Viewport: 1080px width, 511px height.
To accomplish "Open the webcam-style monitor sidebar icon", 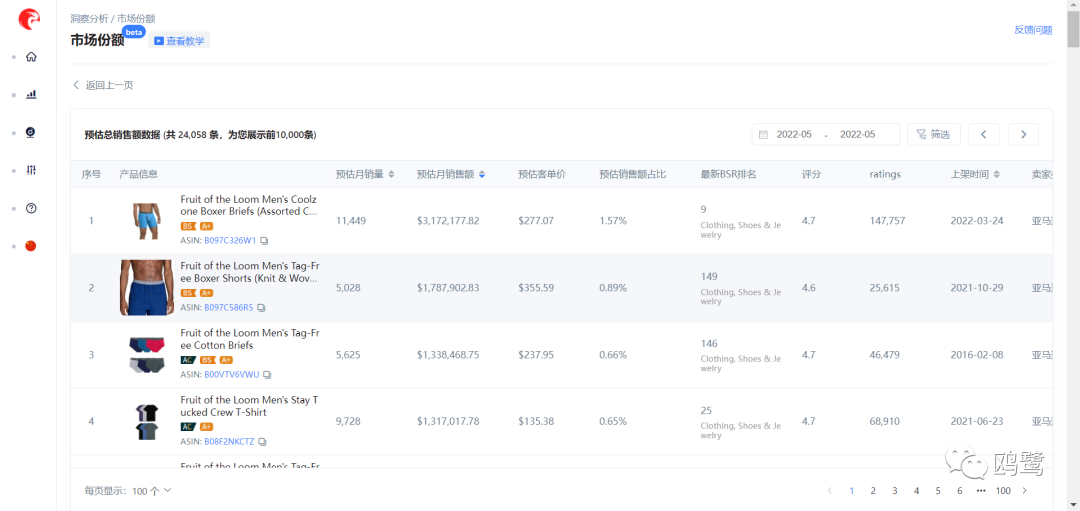I will pyautogui.click(x=31, y=132).
